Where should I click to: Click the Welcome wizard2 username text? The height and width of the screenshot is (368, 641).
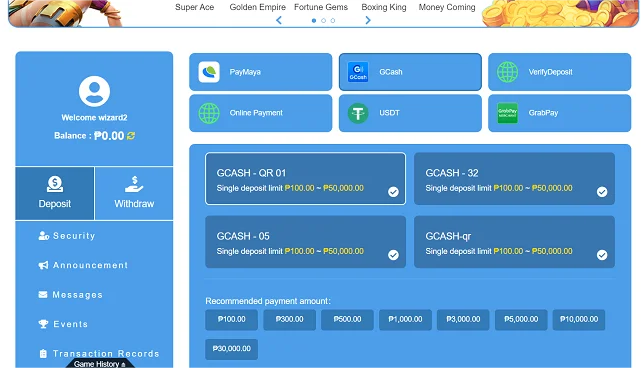tap(94, 118)
